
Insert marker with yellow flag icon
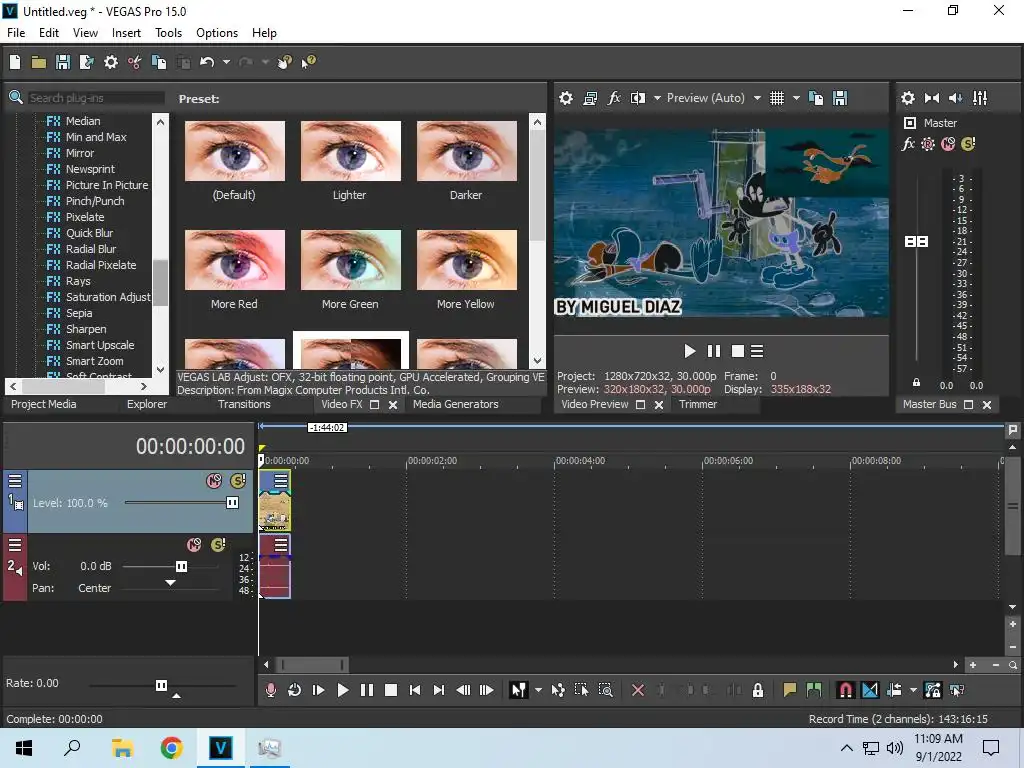coord(790,690)
